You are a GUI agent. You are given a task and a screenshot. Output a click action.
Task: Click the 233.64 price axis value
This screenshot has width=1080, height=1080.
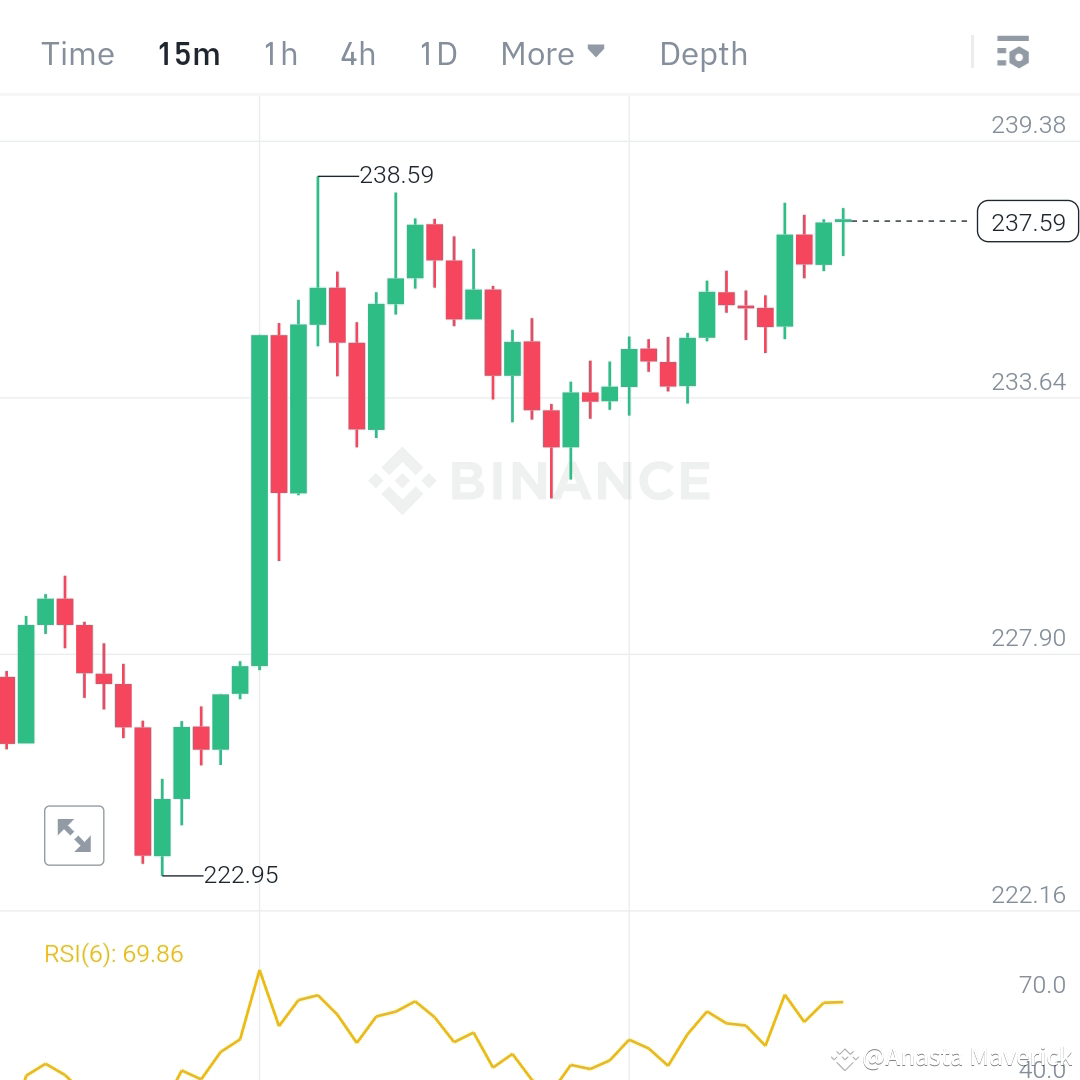tap(1029, 381)
